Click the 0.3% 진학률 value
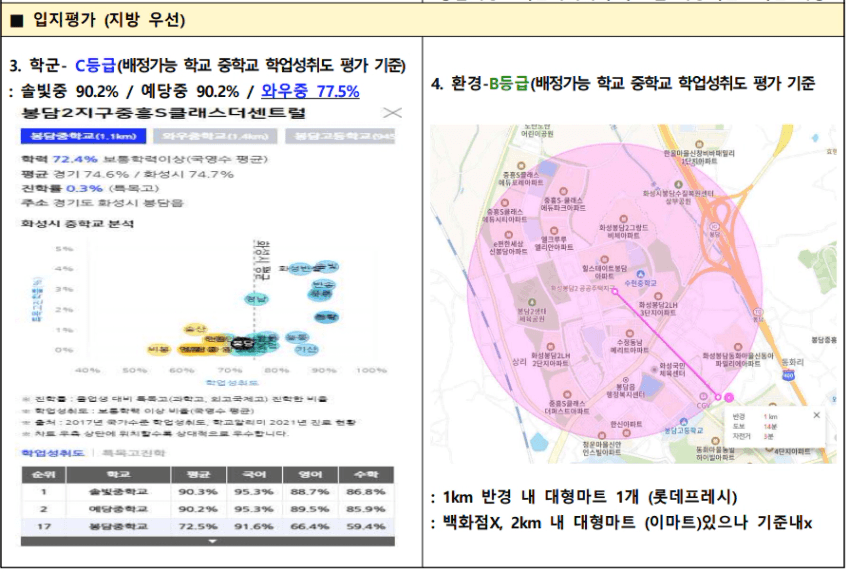 click(84, 188)
